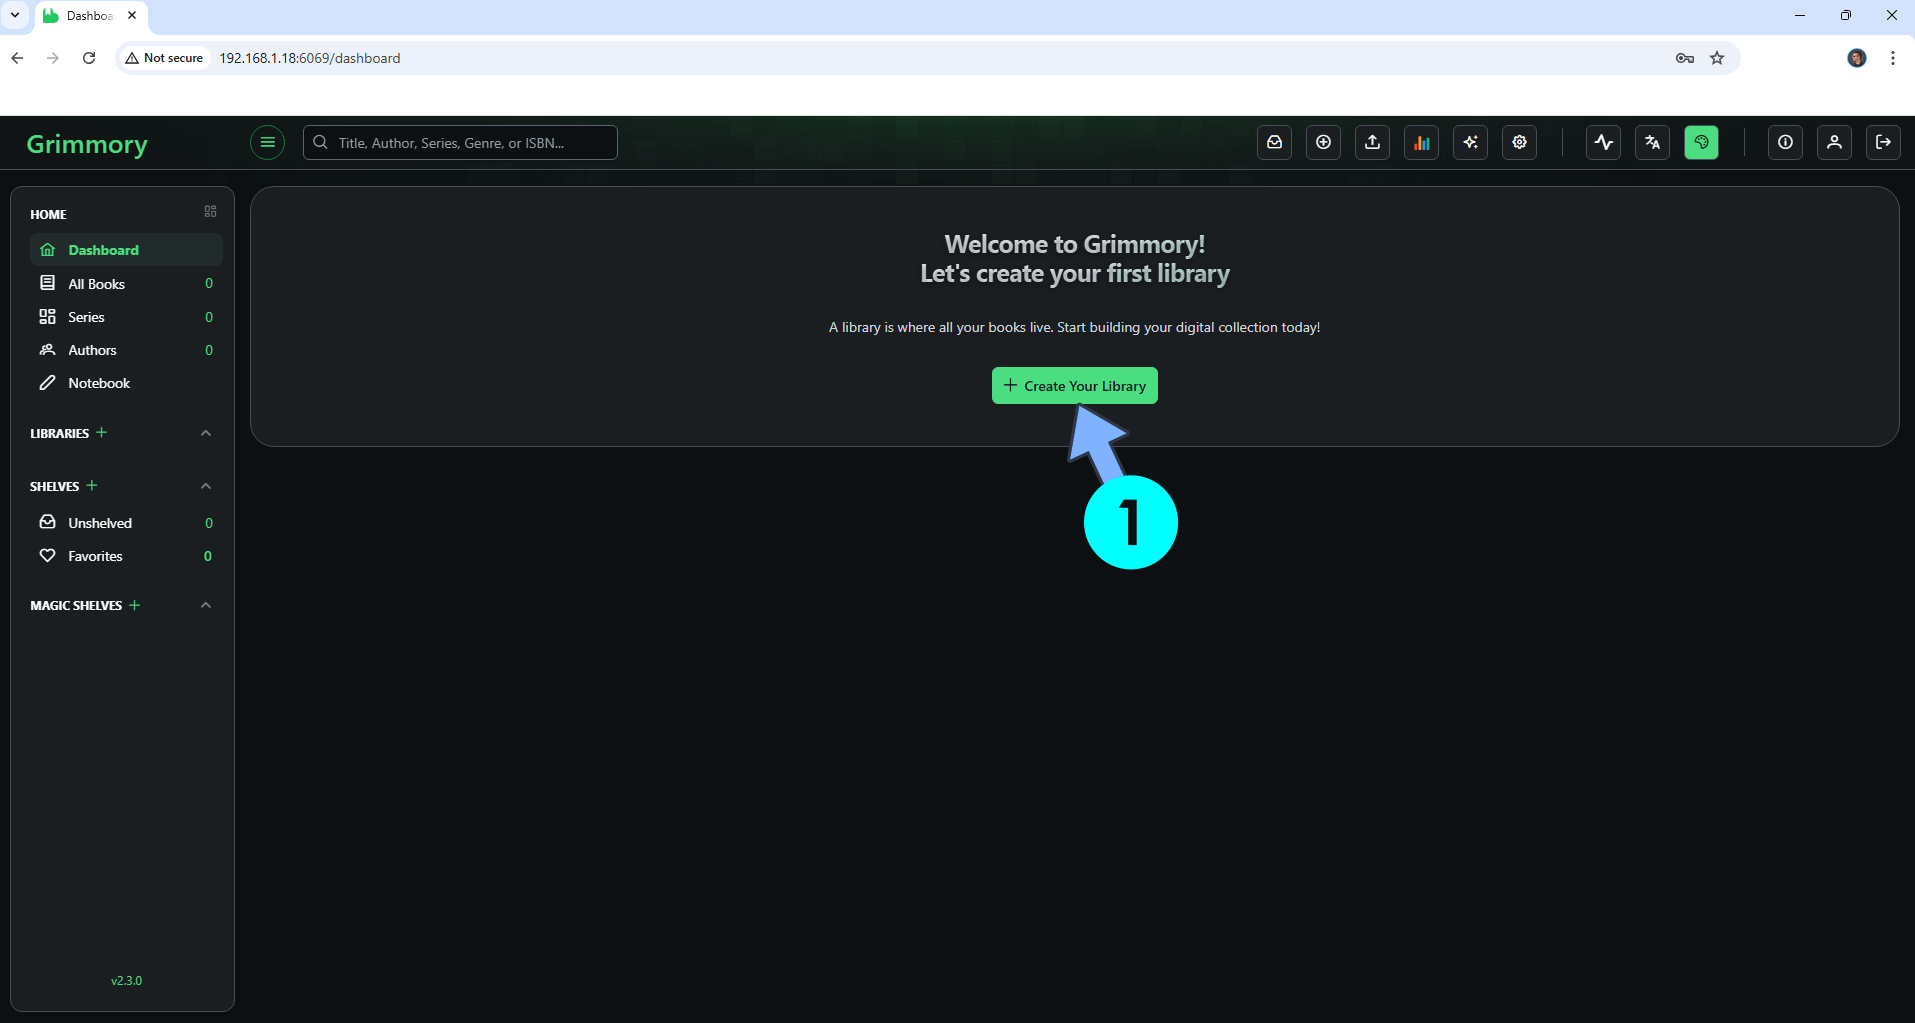Open the language translation icon
Screen dimensions: 1915x1023
[1652, 142]
